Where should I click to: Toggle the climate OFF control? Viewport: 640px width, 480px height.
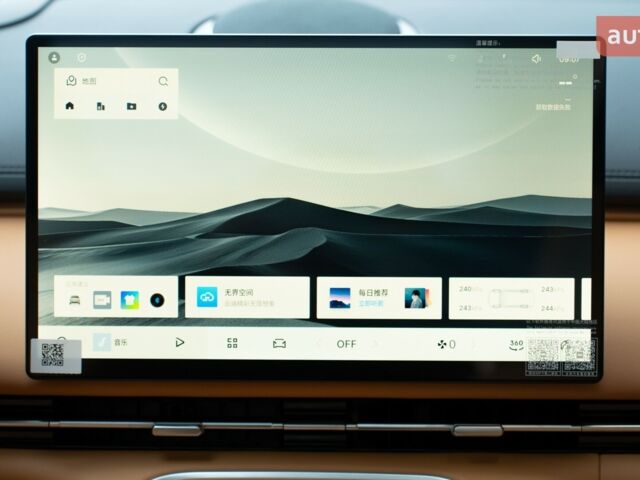346,344
